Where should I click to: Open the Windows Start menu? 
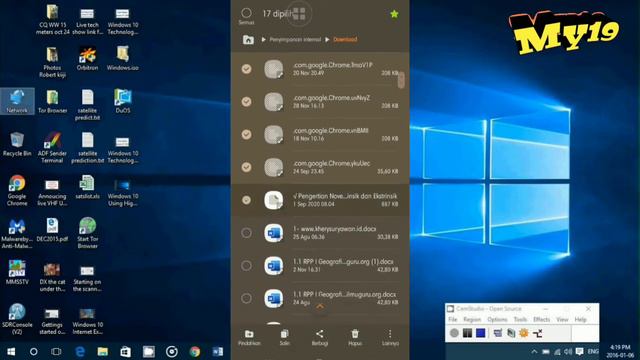11,351
